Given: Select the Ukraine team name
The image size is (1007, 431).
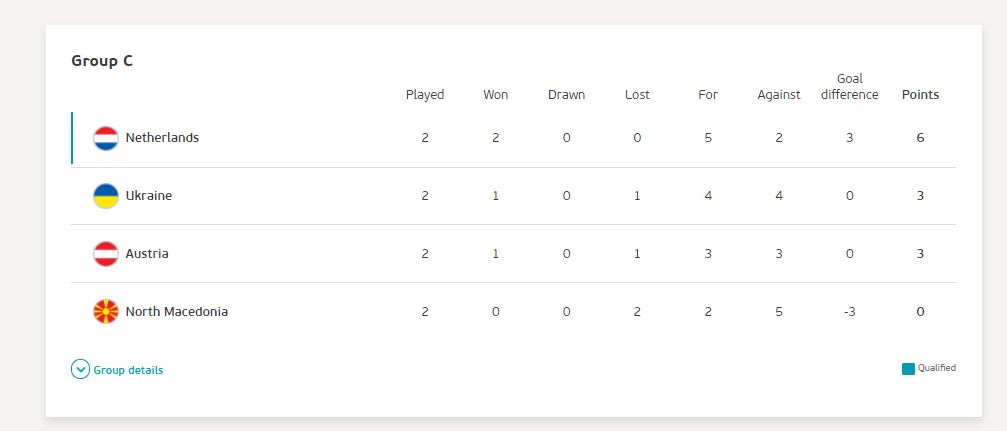Looking at the screenshot, I should coord(149,195).
